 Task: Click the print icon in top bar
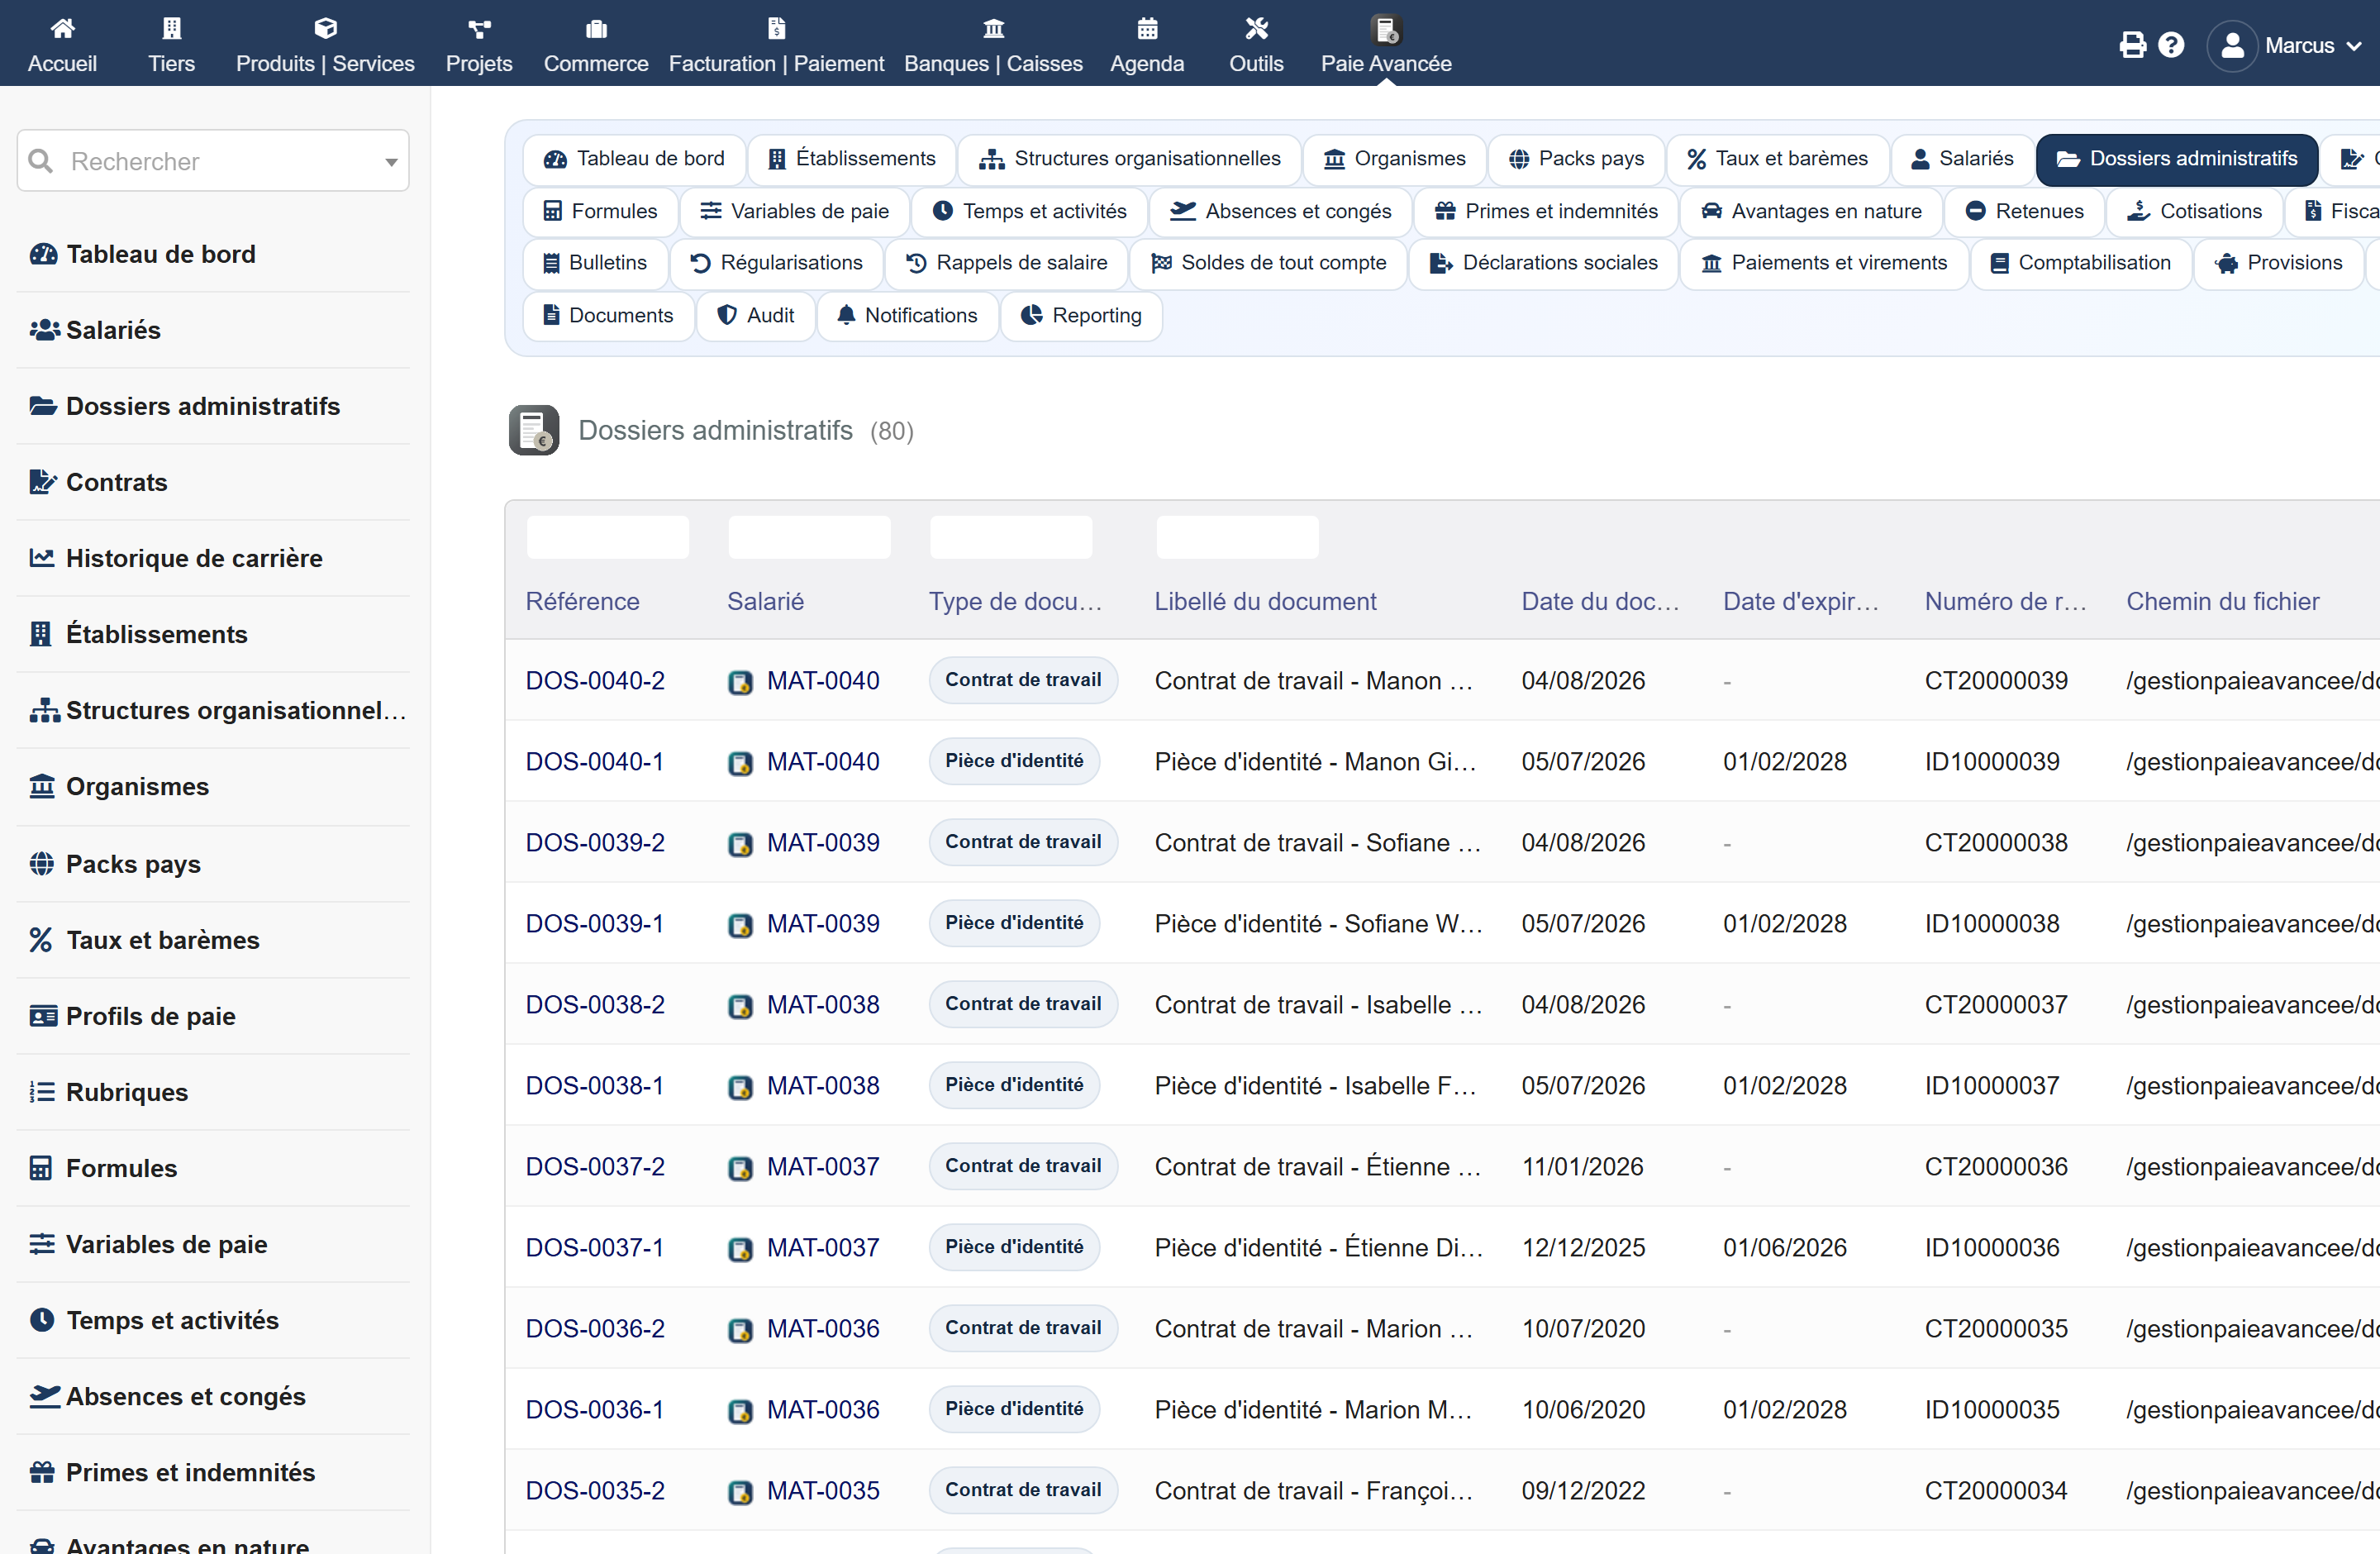click(2132, 45)
